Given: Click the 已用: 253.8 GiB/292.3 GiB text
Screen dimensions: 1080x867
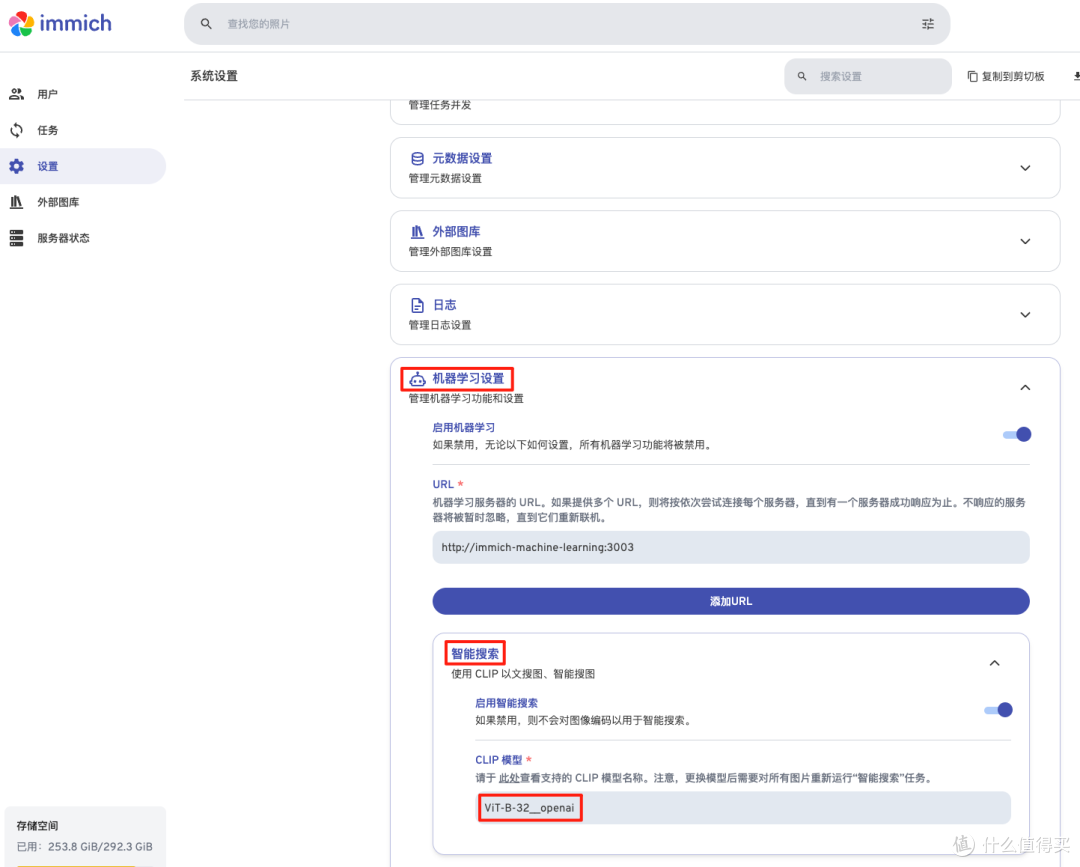Looking at the screenshot, I should pos(85,847).
